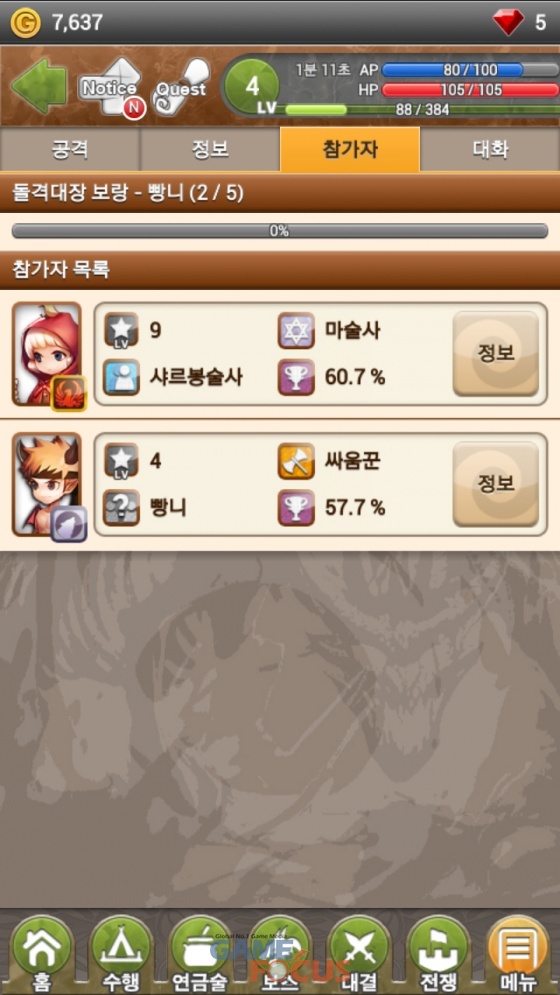Open the 대결 crossed swords icon
This screenshot has height=995, width=560.
click(360, 954)
